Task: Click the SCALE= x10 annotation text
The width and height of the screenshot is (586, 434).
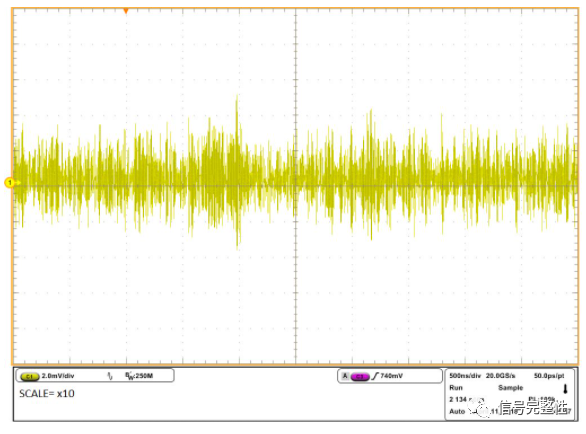Action: click(47, 394)
